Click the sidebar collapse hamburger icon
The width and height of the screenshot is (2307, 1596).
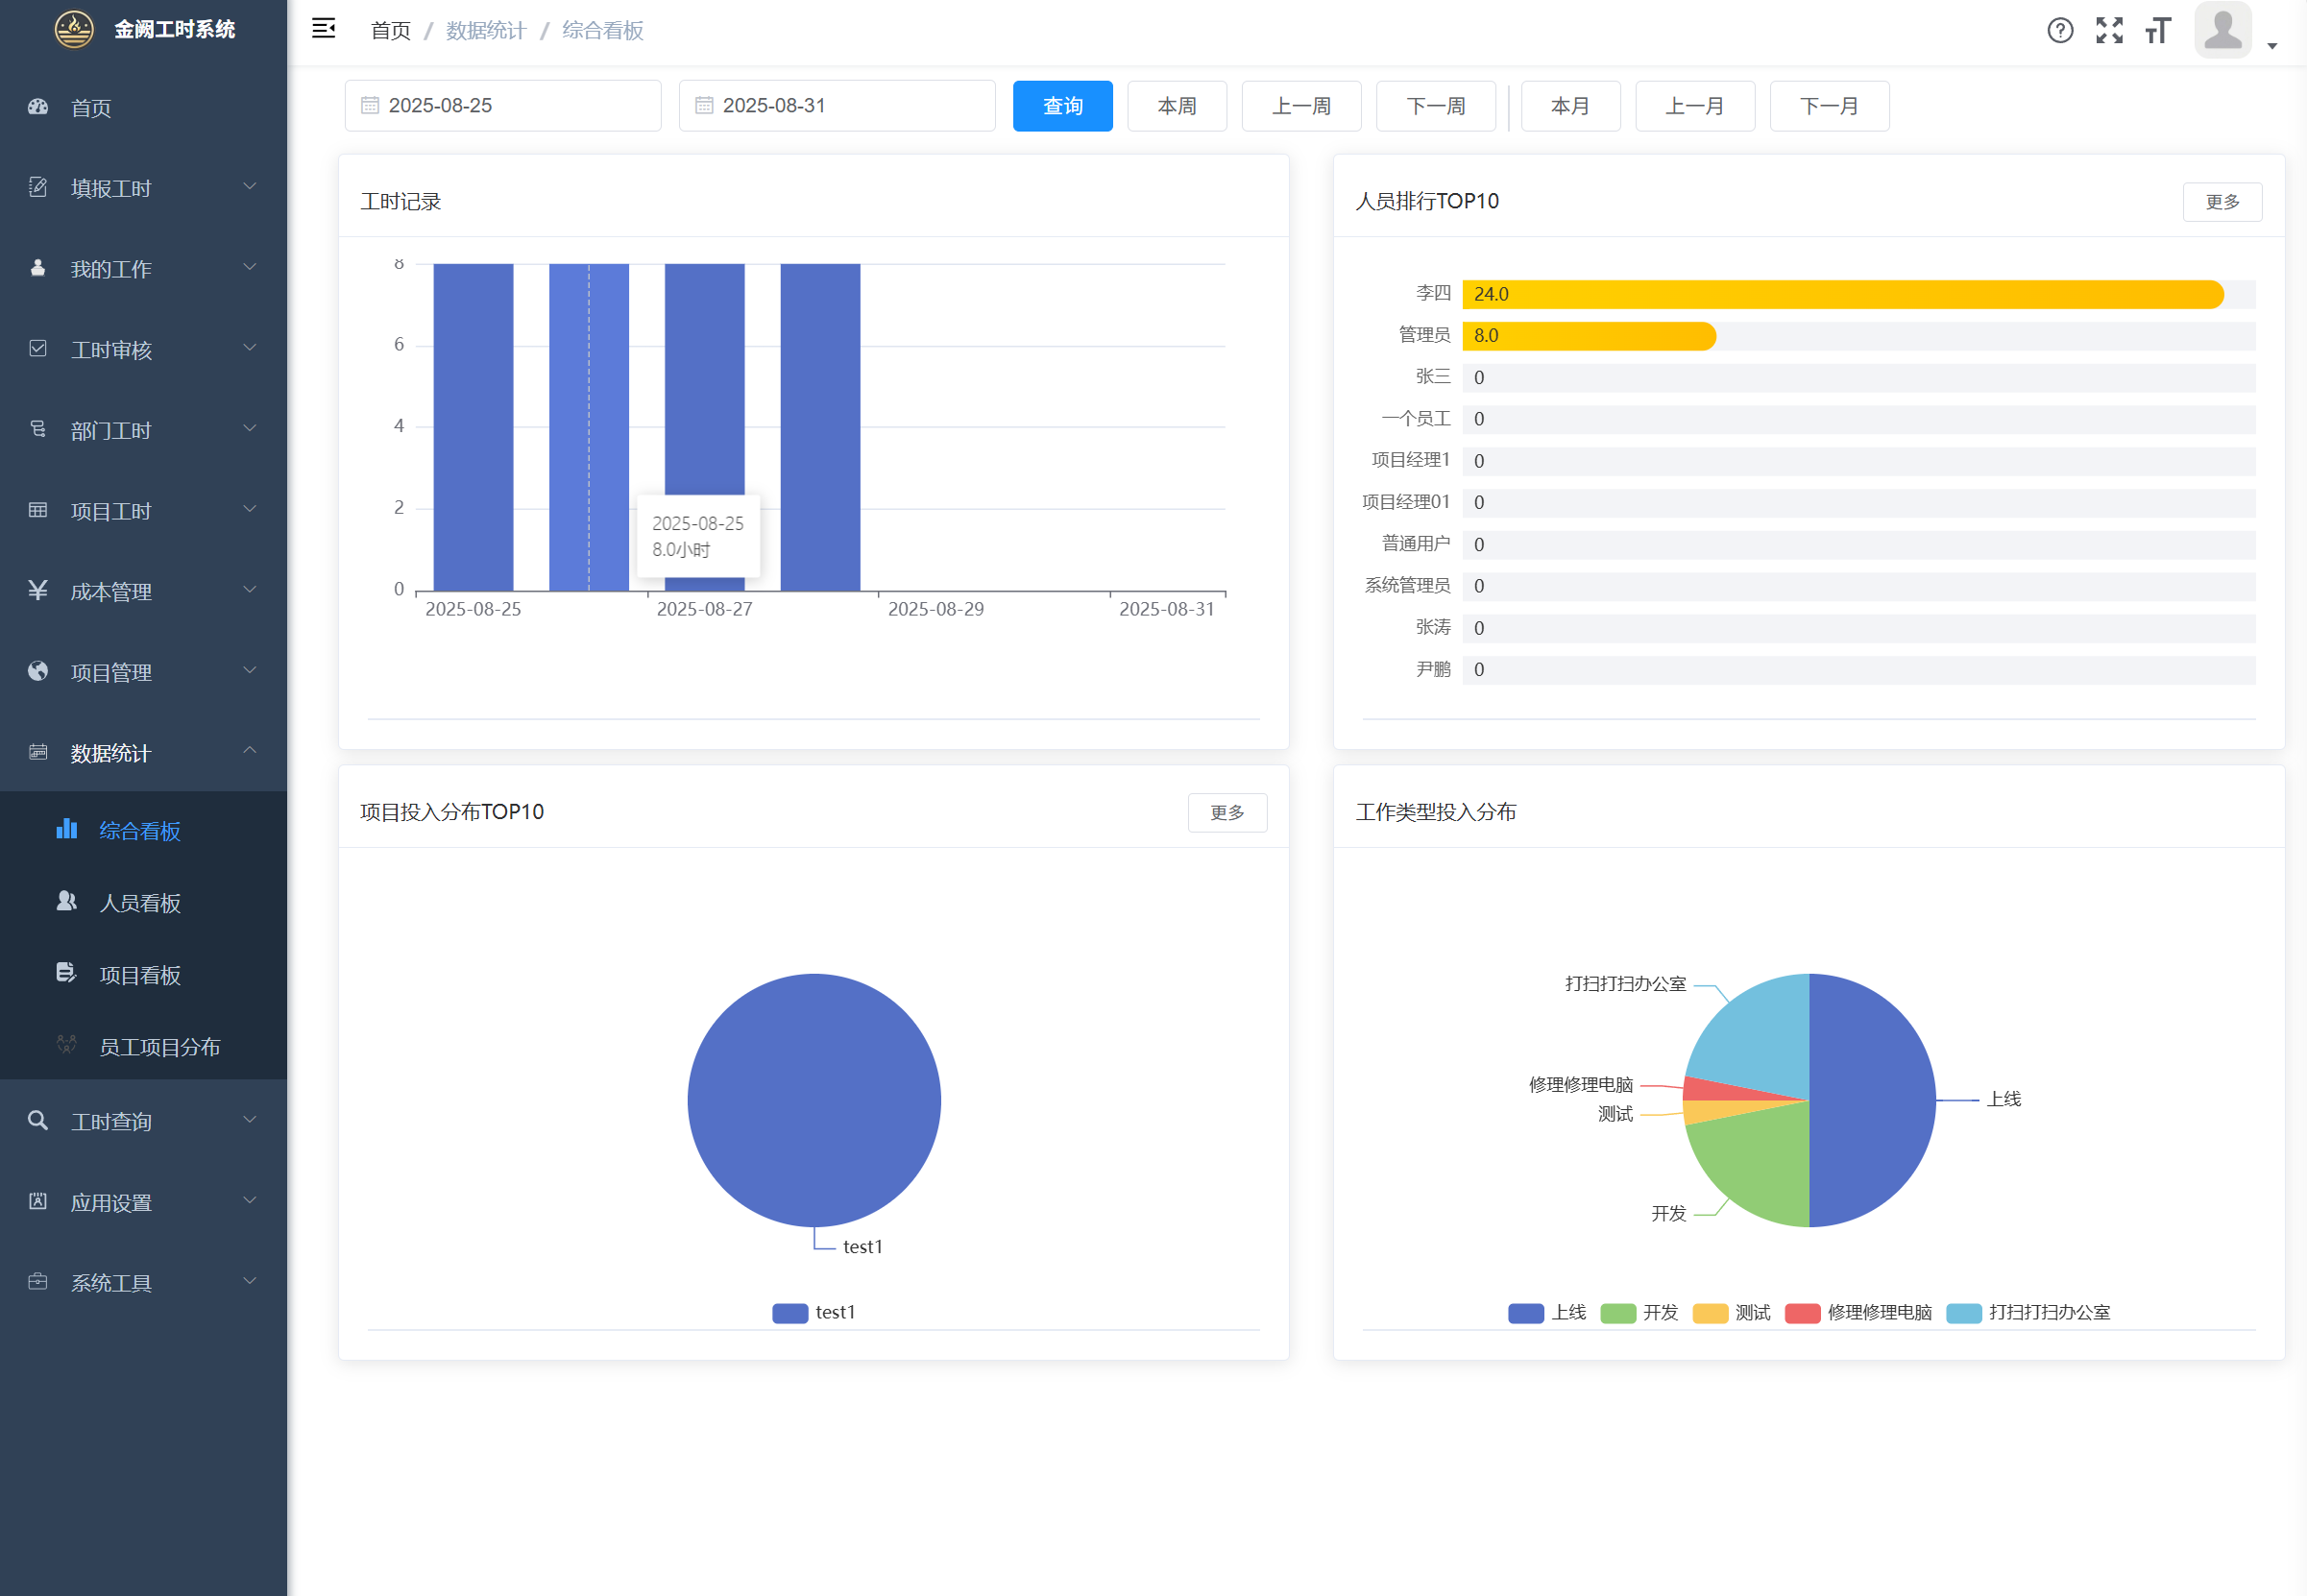click(323, 29)
